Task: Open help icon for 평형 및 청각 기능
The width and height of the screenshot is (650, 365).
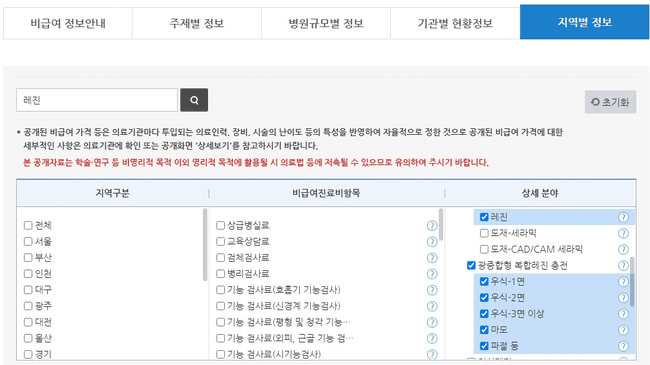Action: tap(432, 322)
